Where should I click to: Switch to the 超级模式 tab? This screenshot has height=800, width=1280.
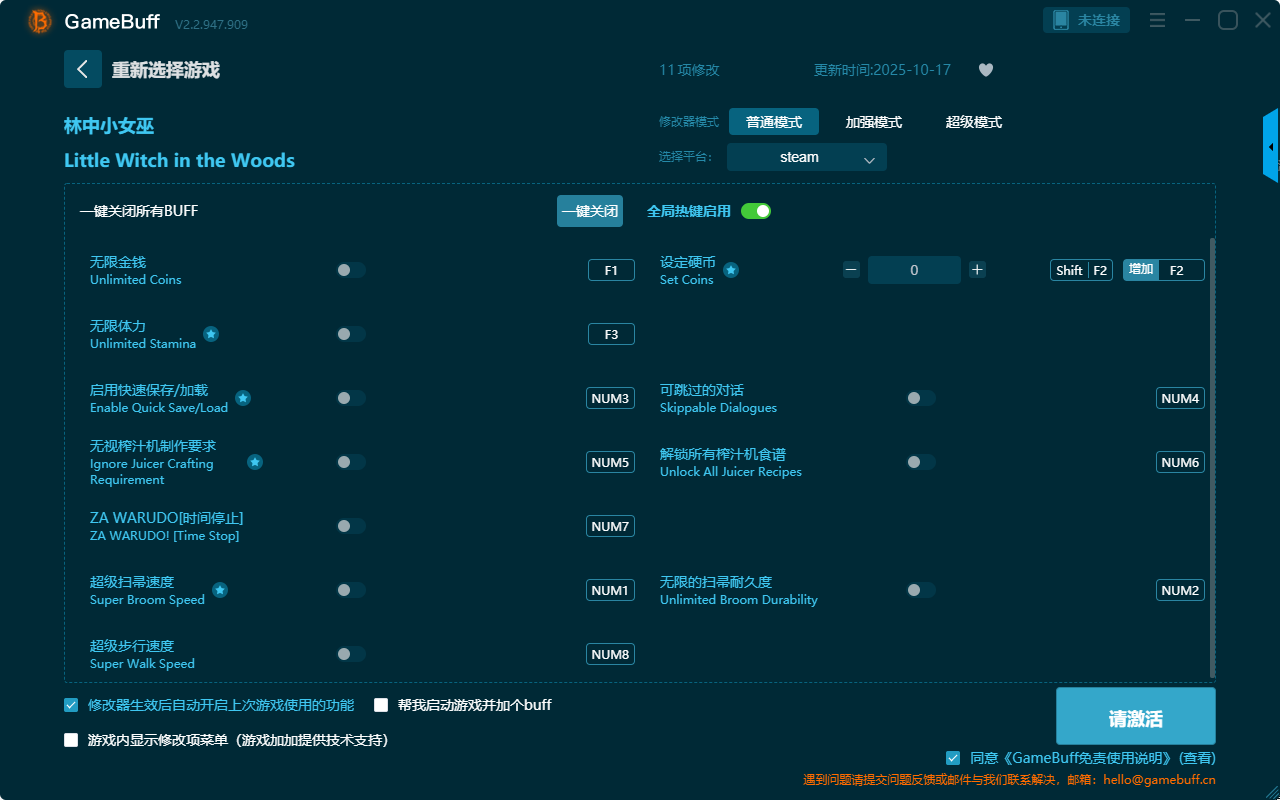pos(973,122)
